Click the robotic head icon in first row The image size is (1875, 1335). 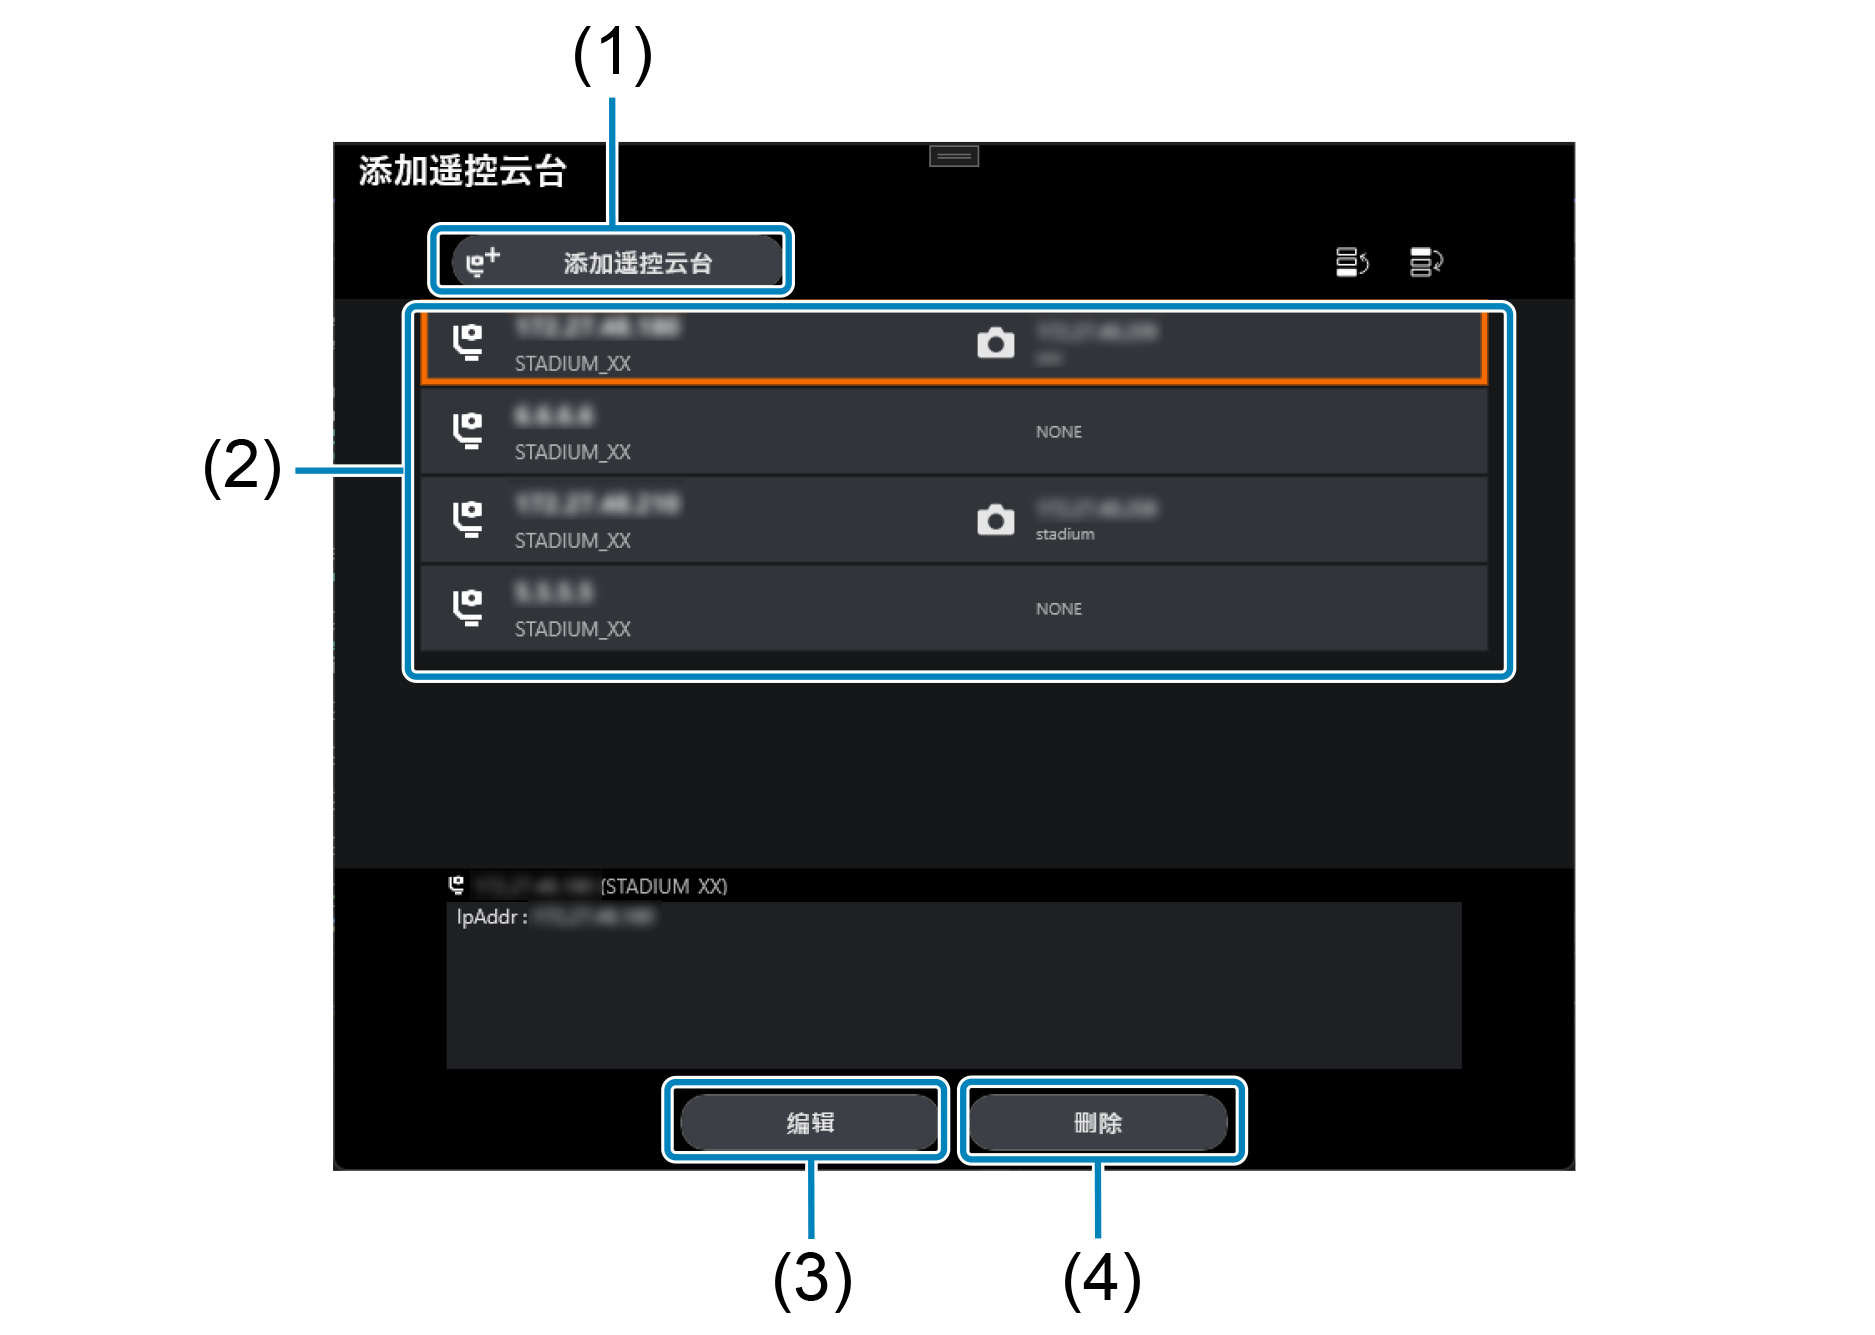point(467,343)
